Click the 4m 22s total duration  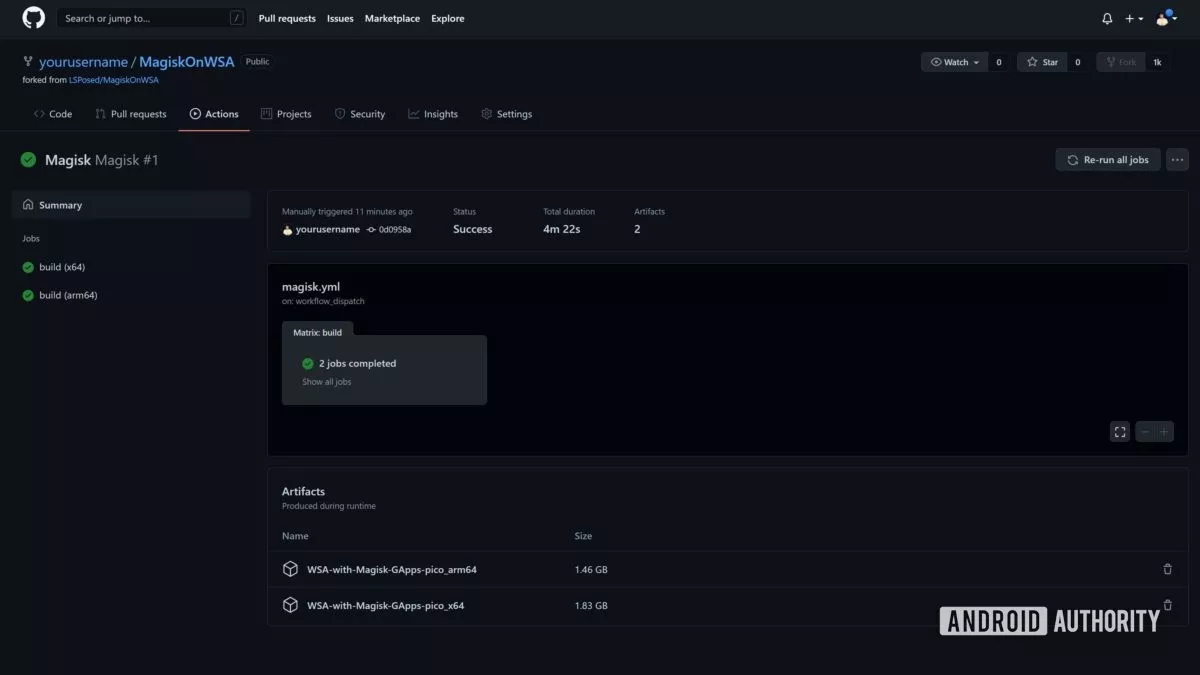(x=561, y=229)
